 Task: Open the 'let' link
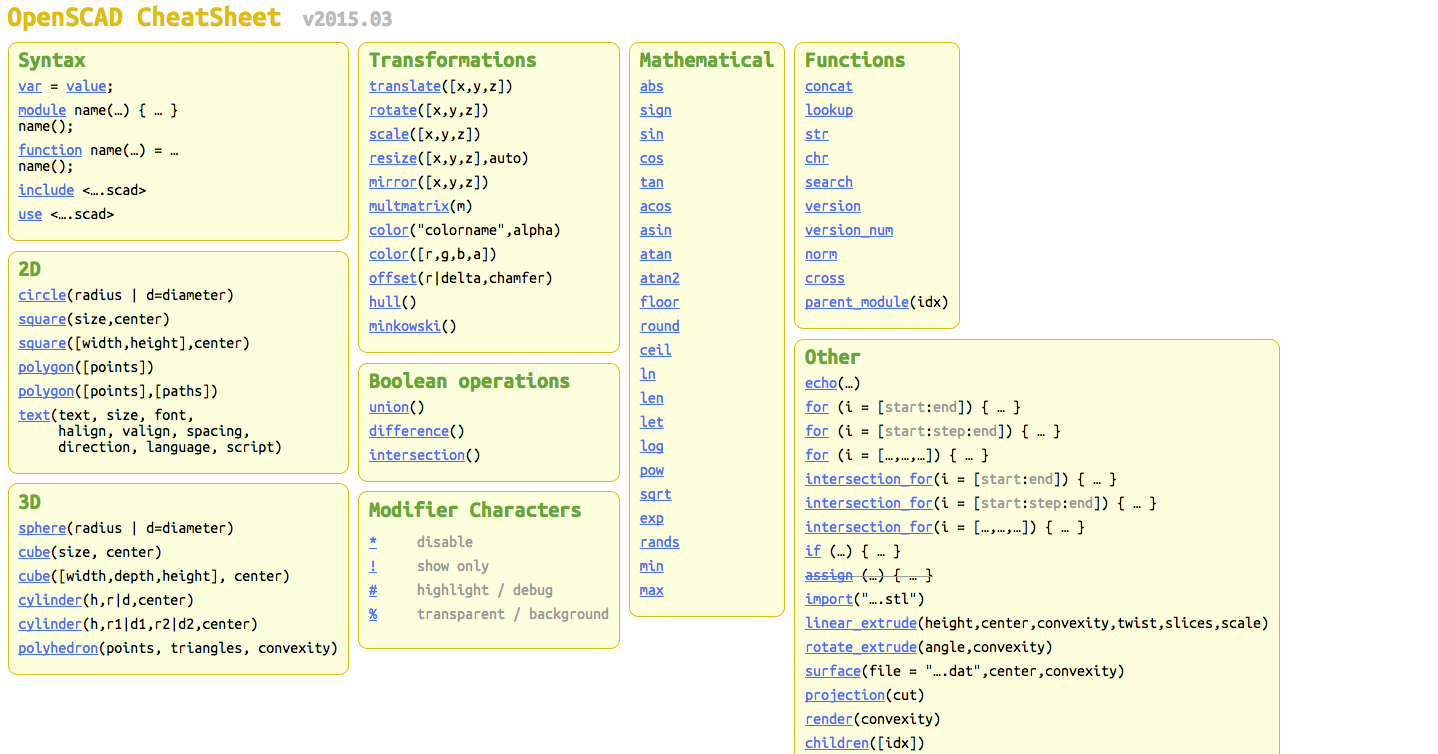(x=652, y=422)
